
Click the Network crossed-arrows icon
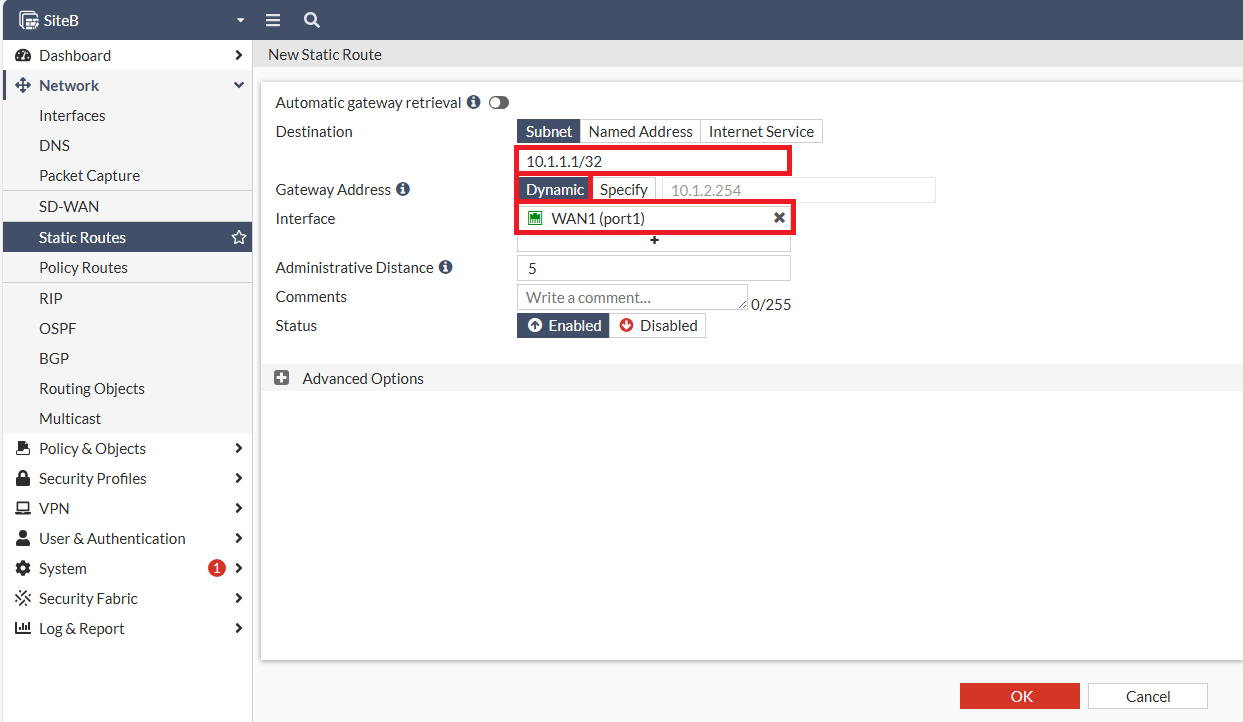(x=23, y=86)
